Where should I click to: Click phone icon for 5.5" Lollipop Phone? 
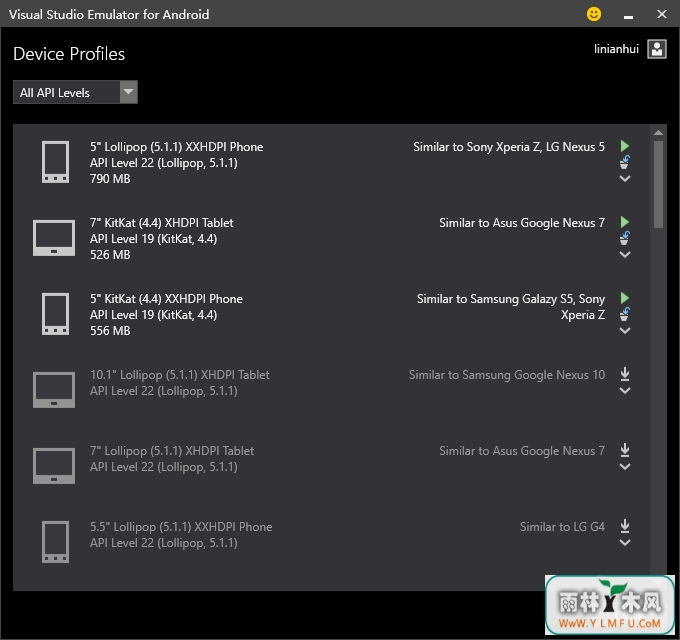click(x=55, y=542)
